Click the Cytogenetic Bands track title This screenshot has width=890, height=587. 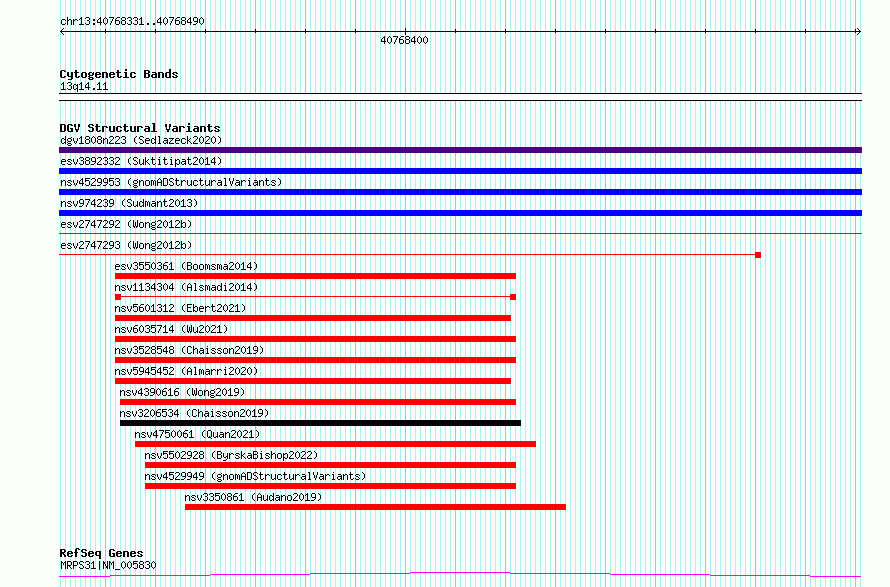pyautogui.click(x=119, y=74)
